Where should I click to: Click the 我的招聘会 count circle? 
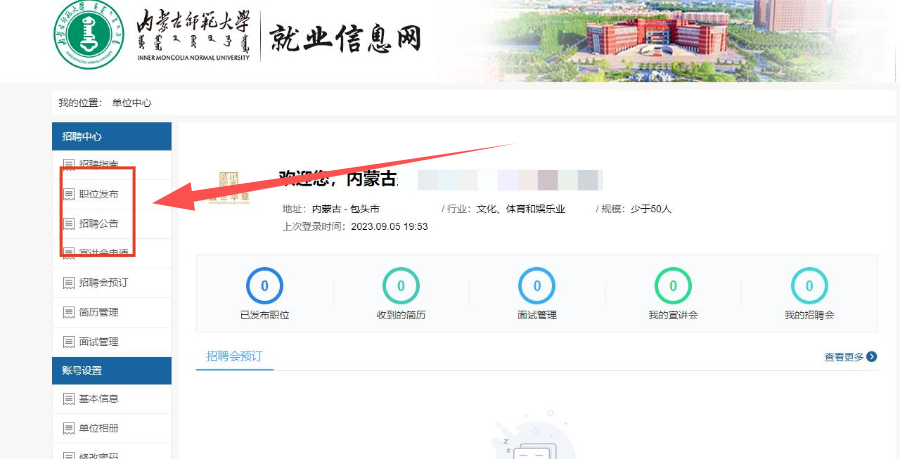coord(809,286)
